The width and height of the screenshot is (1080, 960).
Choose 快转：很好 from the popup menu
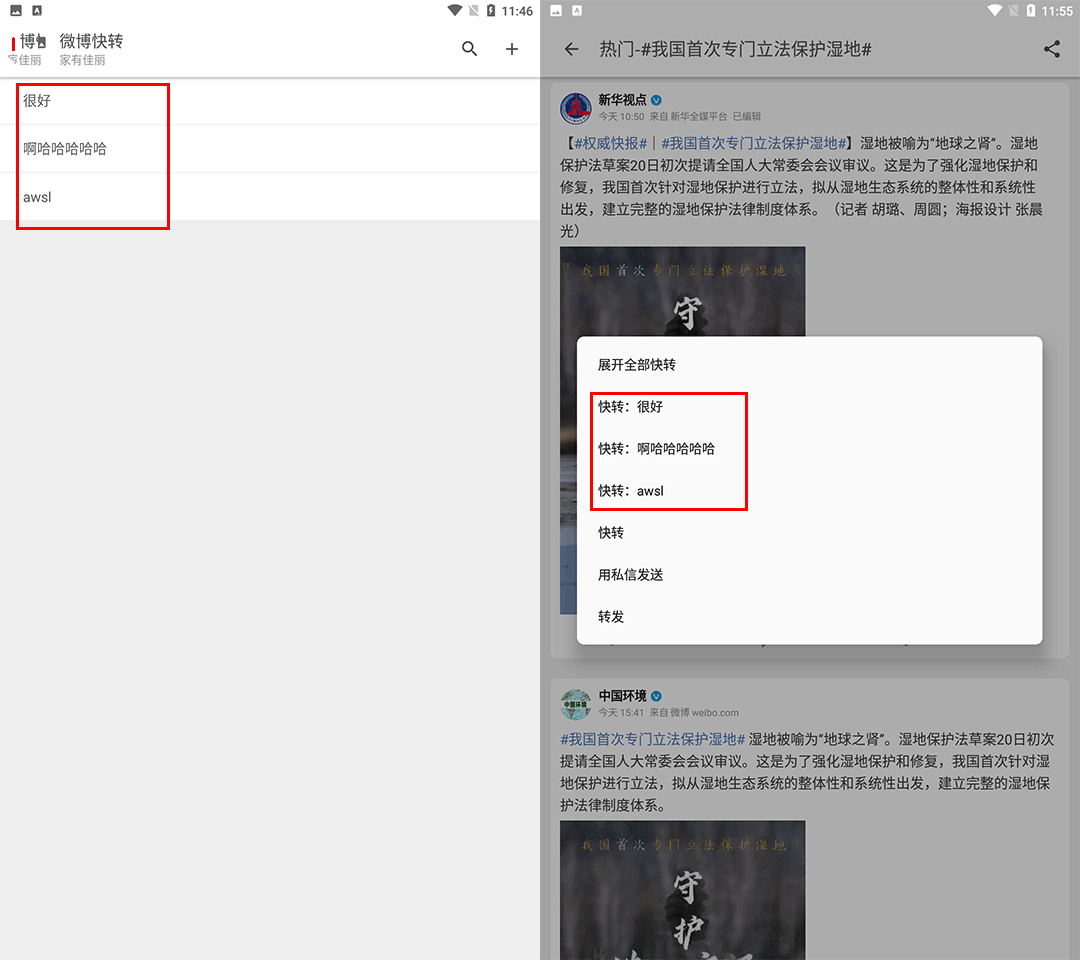[809, 407]
